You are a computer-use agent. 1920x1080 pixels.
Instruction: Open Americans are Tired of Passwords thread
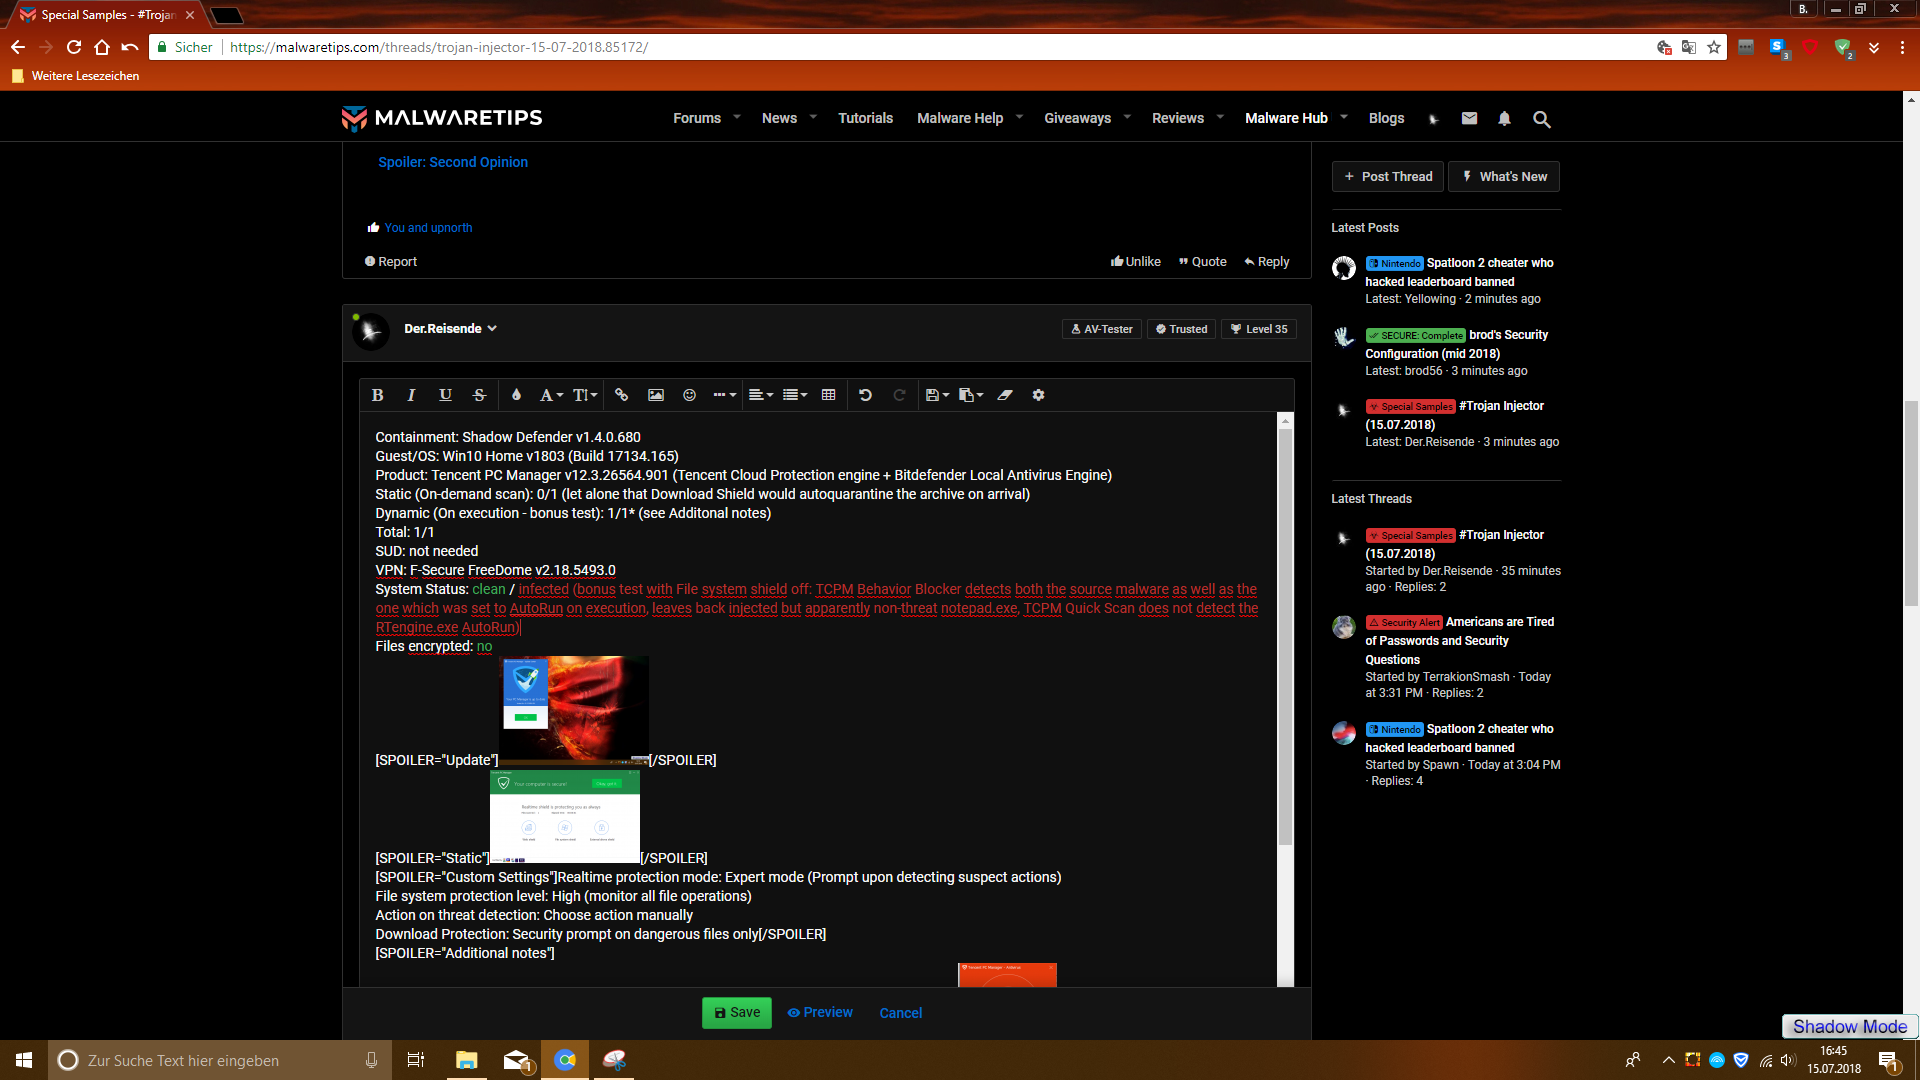pyautogui.click(x=1460, y=641)
